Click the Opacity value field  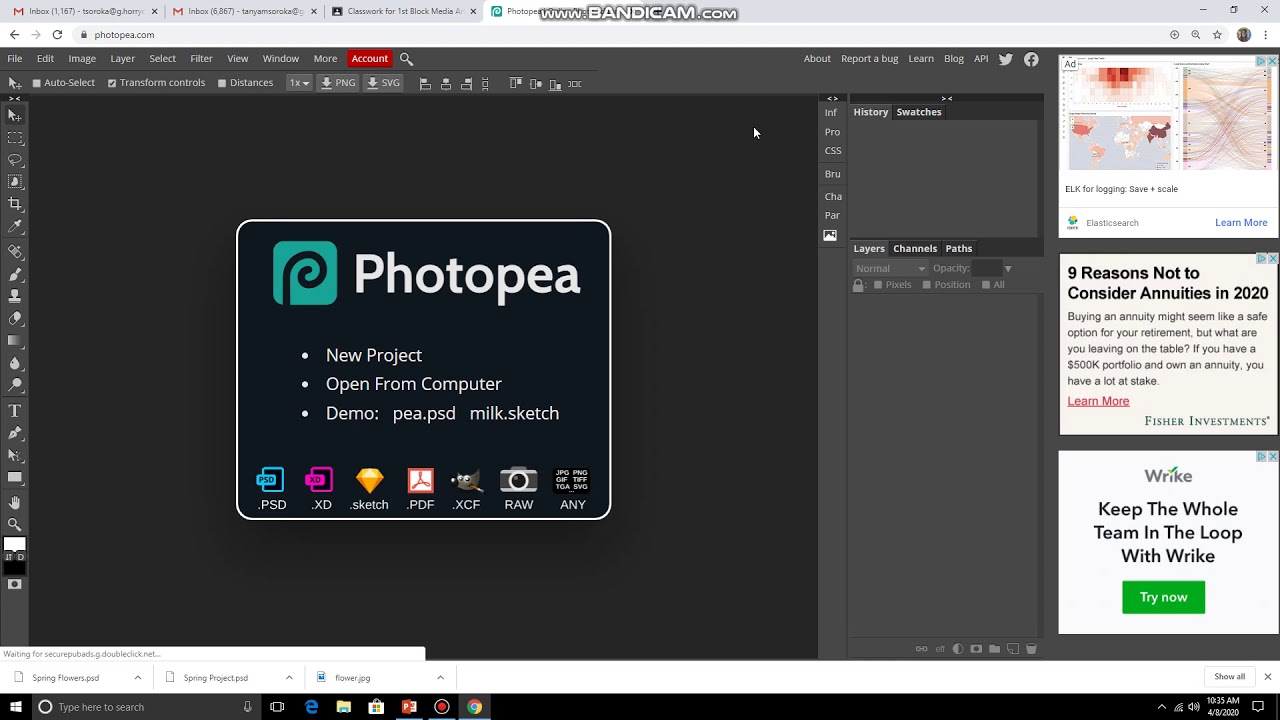click(986, 268)
